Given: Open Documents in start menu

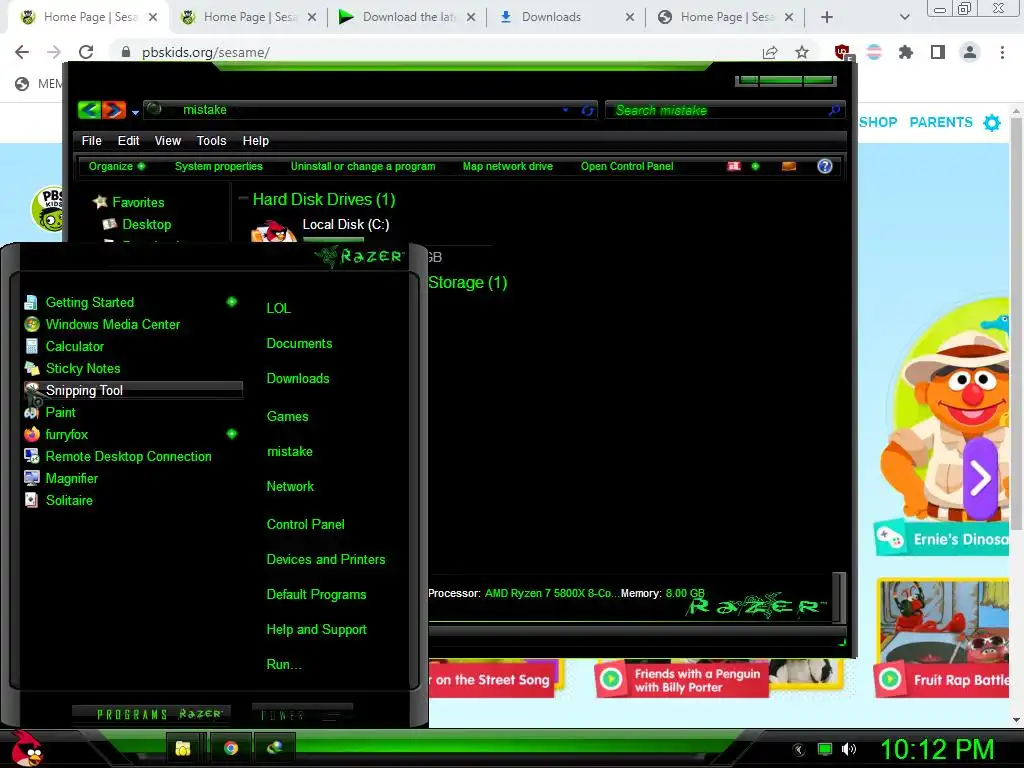Looking at the screenshot, I should coord(299,344).
